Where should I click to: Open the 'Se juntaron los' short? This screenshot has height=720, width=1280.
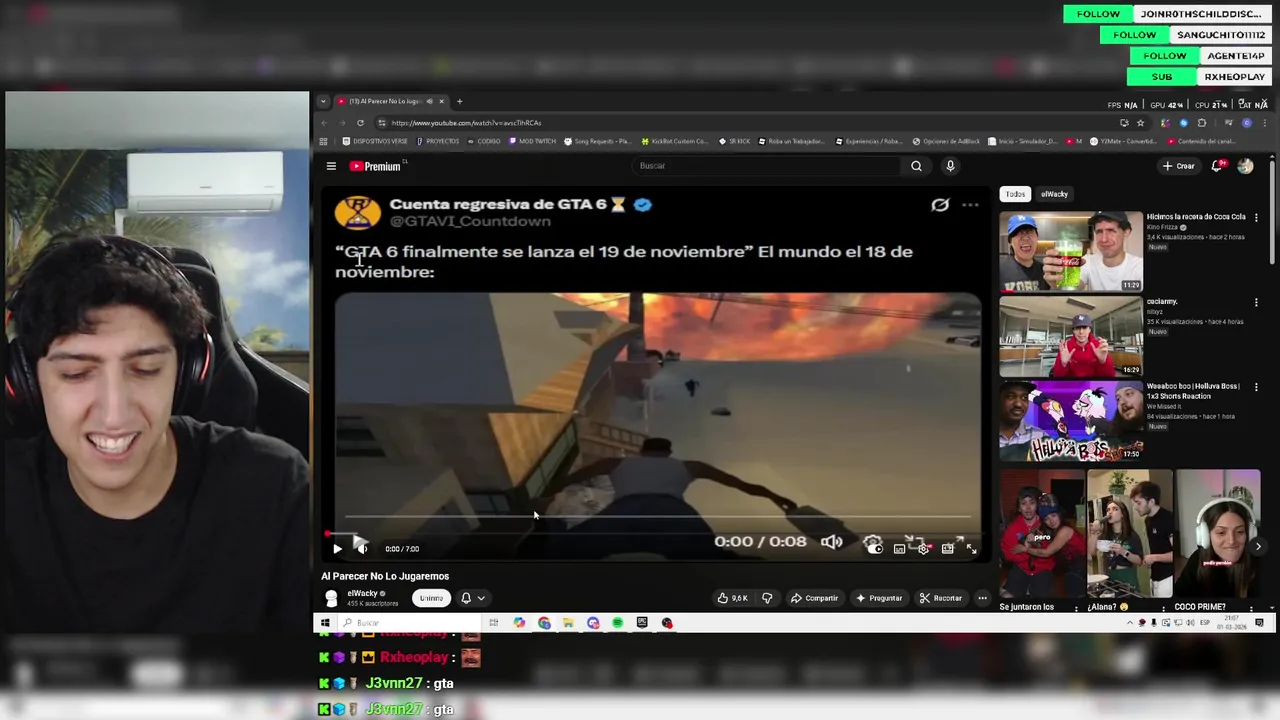click(1042, 534)
